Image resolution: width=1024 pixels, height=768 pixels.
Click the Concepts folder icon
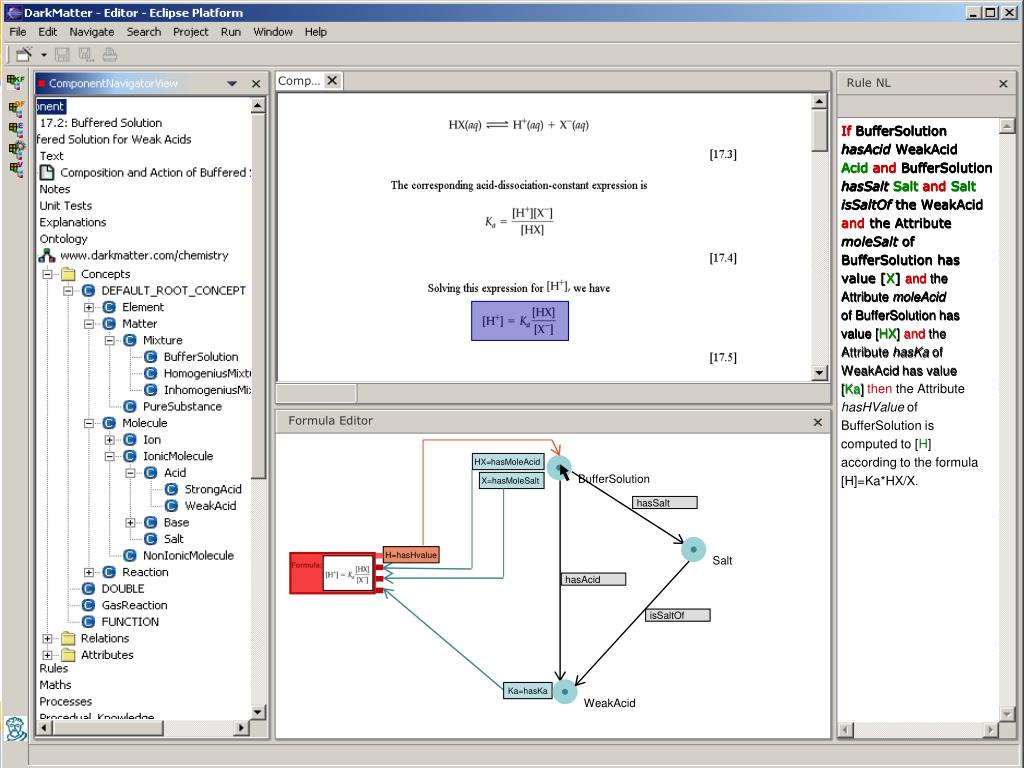click(69, 274)
